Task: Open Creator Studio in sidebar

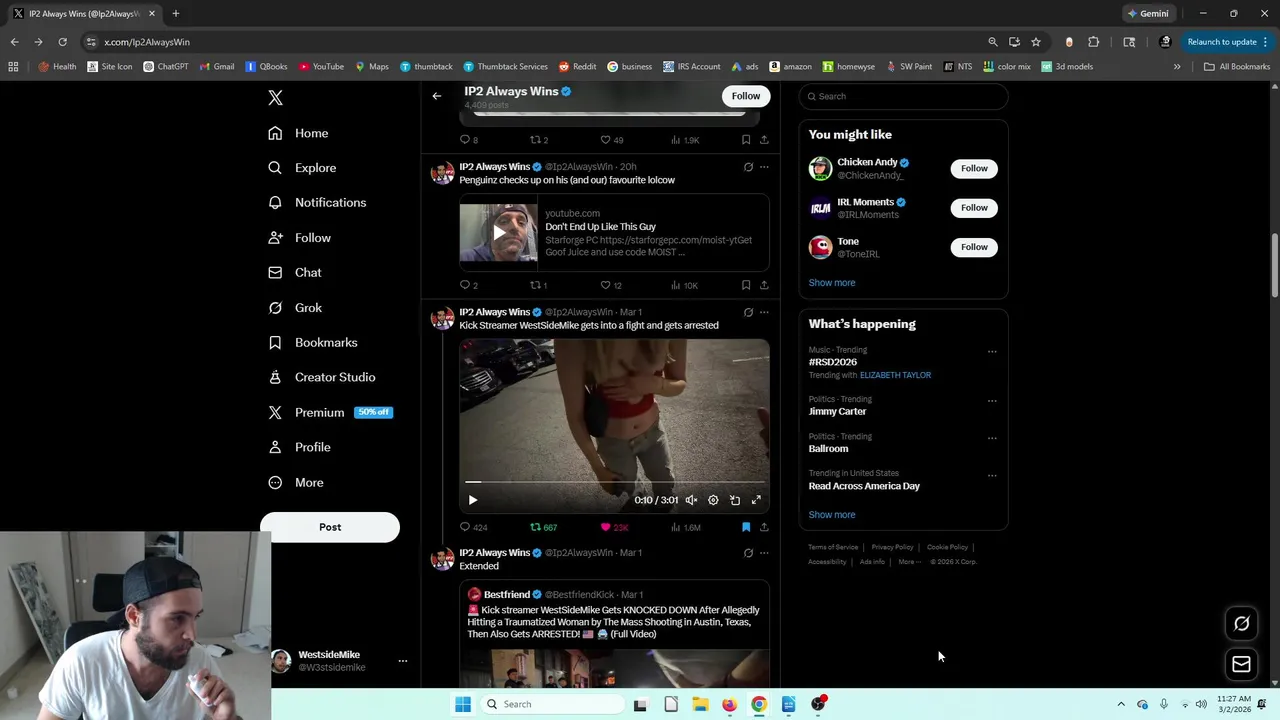Action: pos(321,377)
